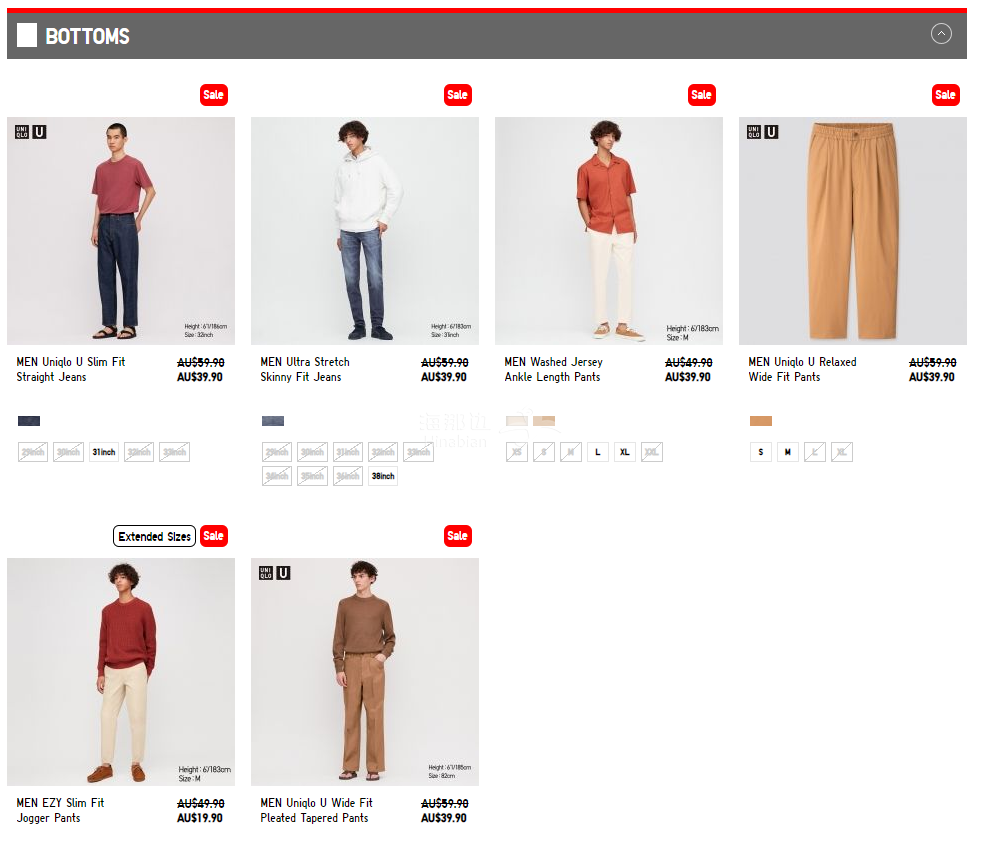The width and height of the screenshot is (985, 856).
Task: Pick size S for Uniqlo U Relaxed Wide Pants
Action: [x=761, y=452]
